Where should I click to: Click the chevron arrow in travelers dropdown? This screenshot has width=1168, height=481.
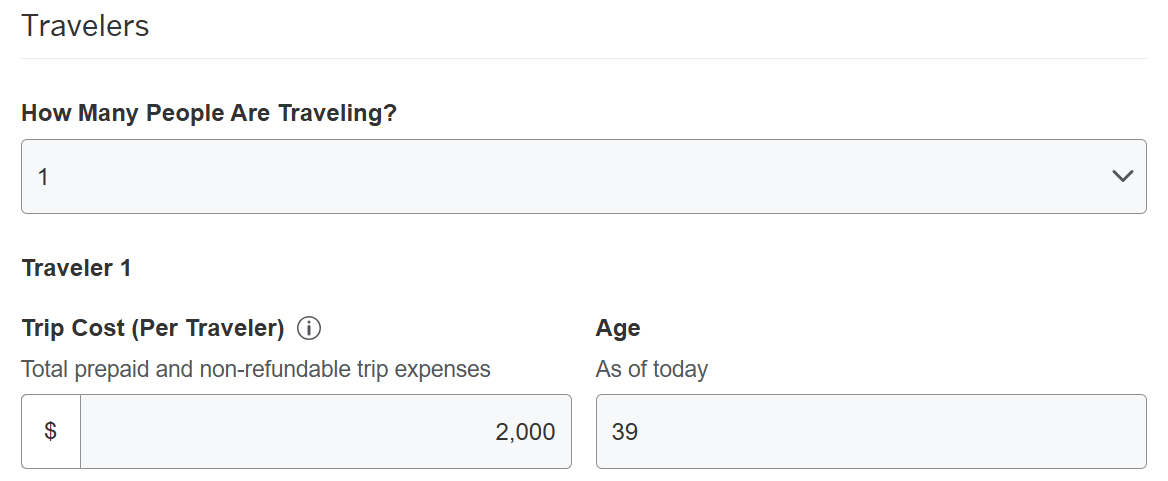pyautogui.click(x=1122, y=177)
